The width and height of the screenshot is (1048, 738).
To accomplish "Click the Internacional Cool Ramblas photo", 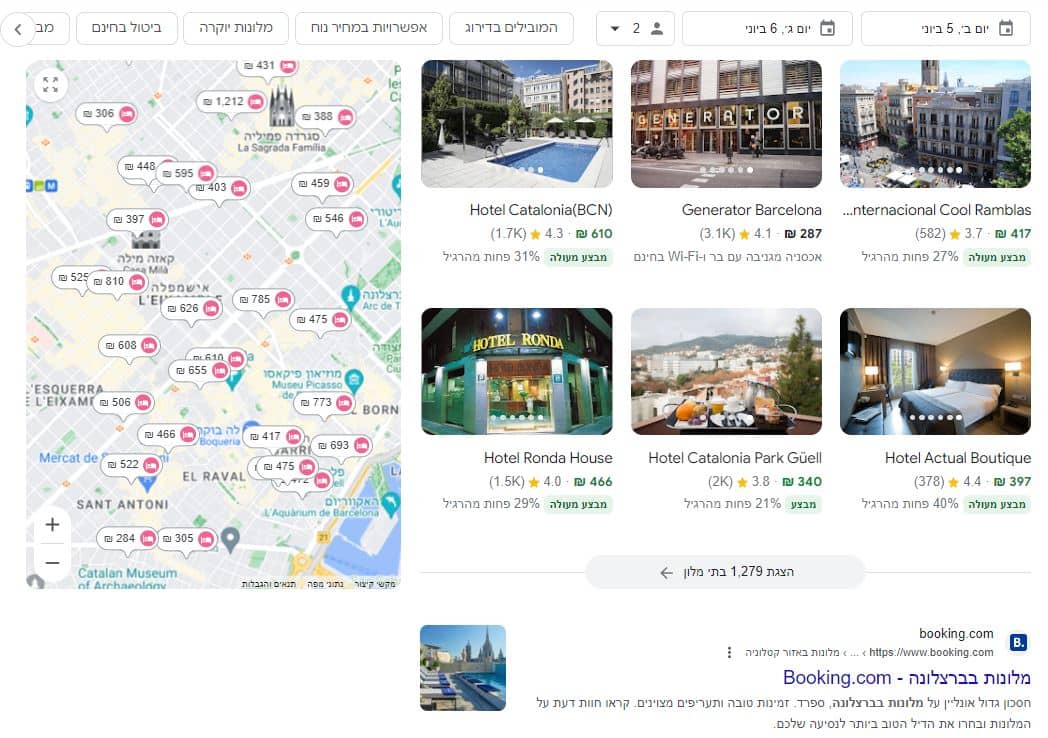I will tap(935, 124).
